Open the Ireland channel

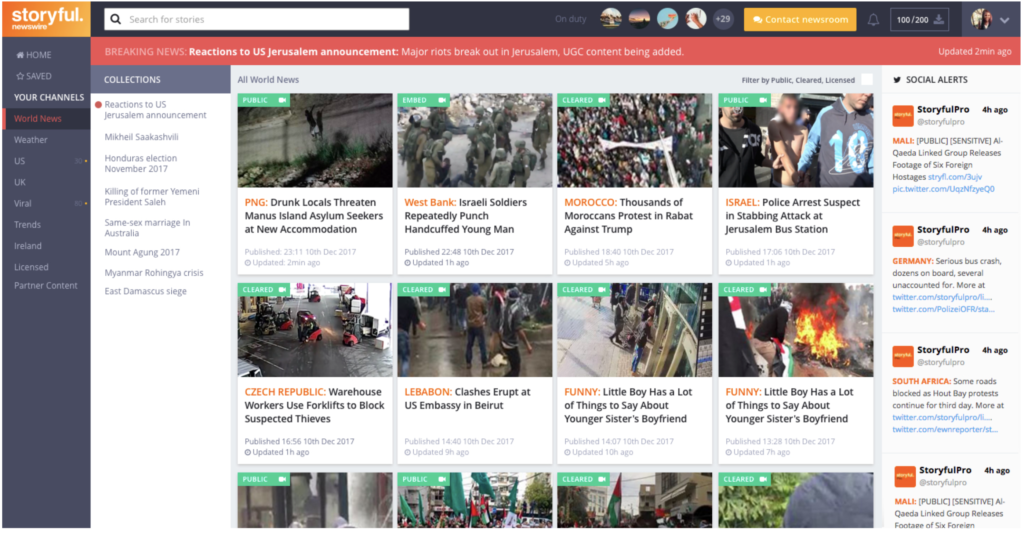(x=28, y=246)
